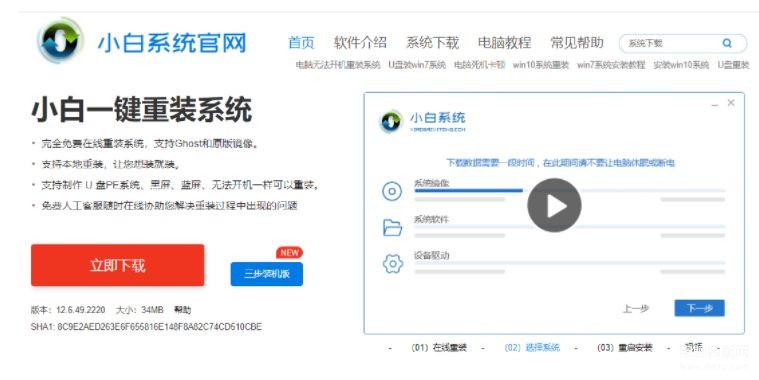Click the 免费人工客服 bullet text
Viewport: 759px width, 380px height.
(169, 206)
